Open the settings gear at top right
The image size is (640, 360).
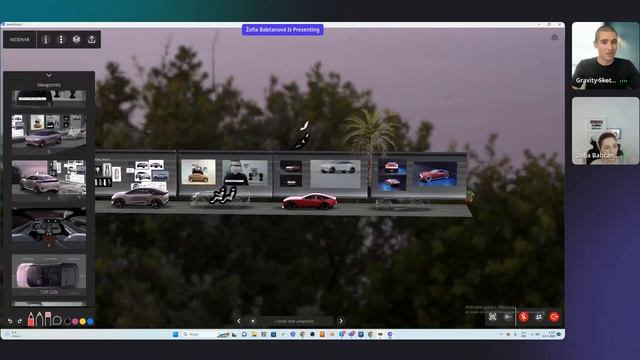pyautogui.click(x=554, y=38)
